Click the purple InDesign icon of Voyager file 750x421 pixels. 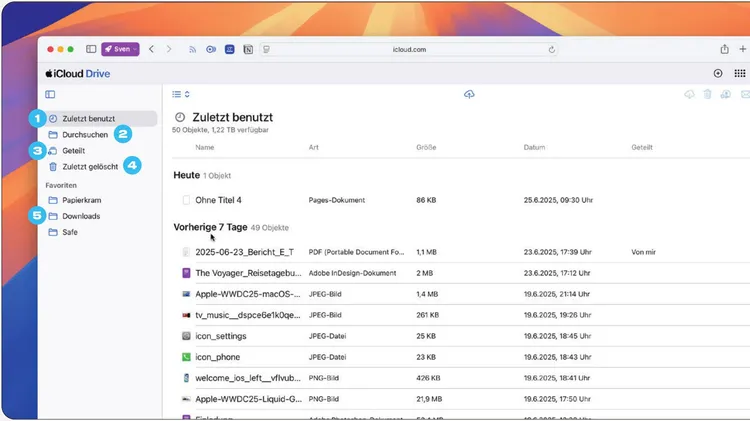pyautogui.click(x=186, y=273)
